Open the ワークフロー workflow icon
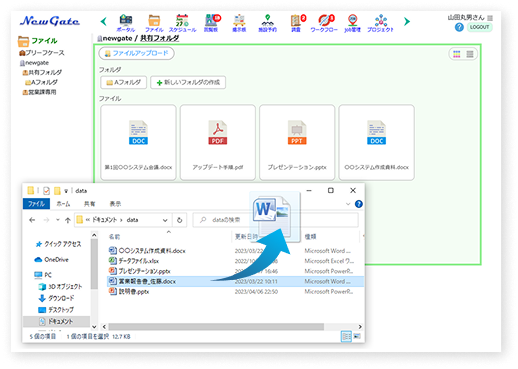Viewport: 518px width, 369px height. [324, 23]
